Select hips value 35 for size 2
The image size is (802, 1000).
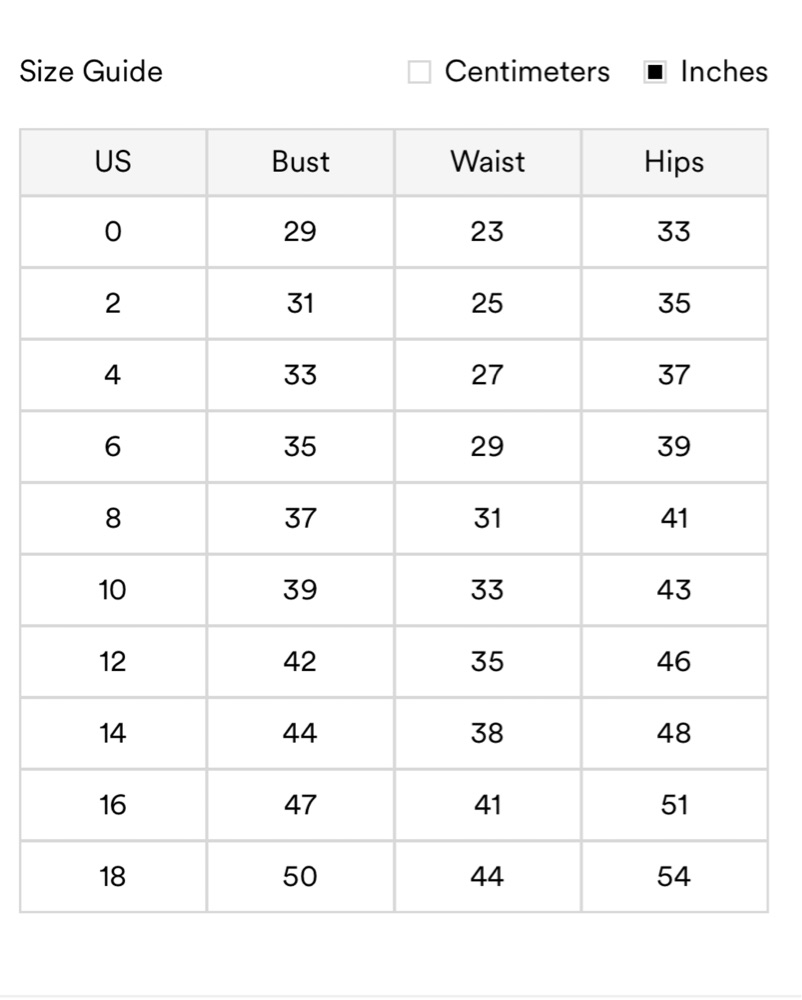coord(674,304)
